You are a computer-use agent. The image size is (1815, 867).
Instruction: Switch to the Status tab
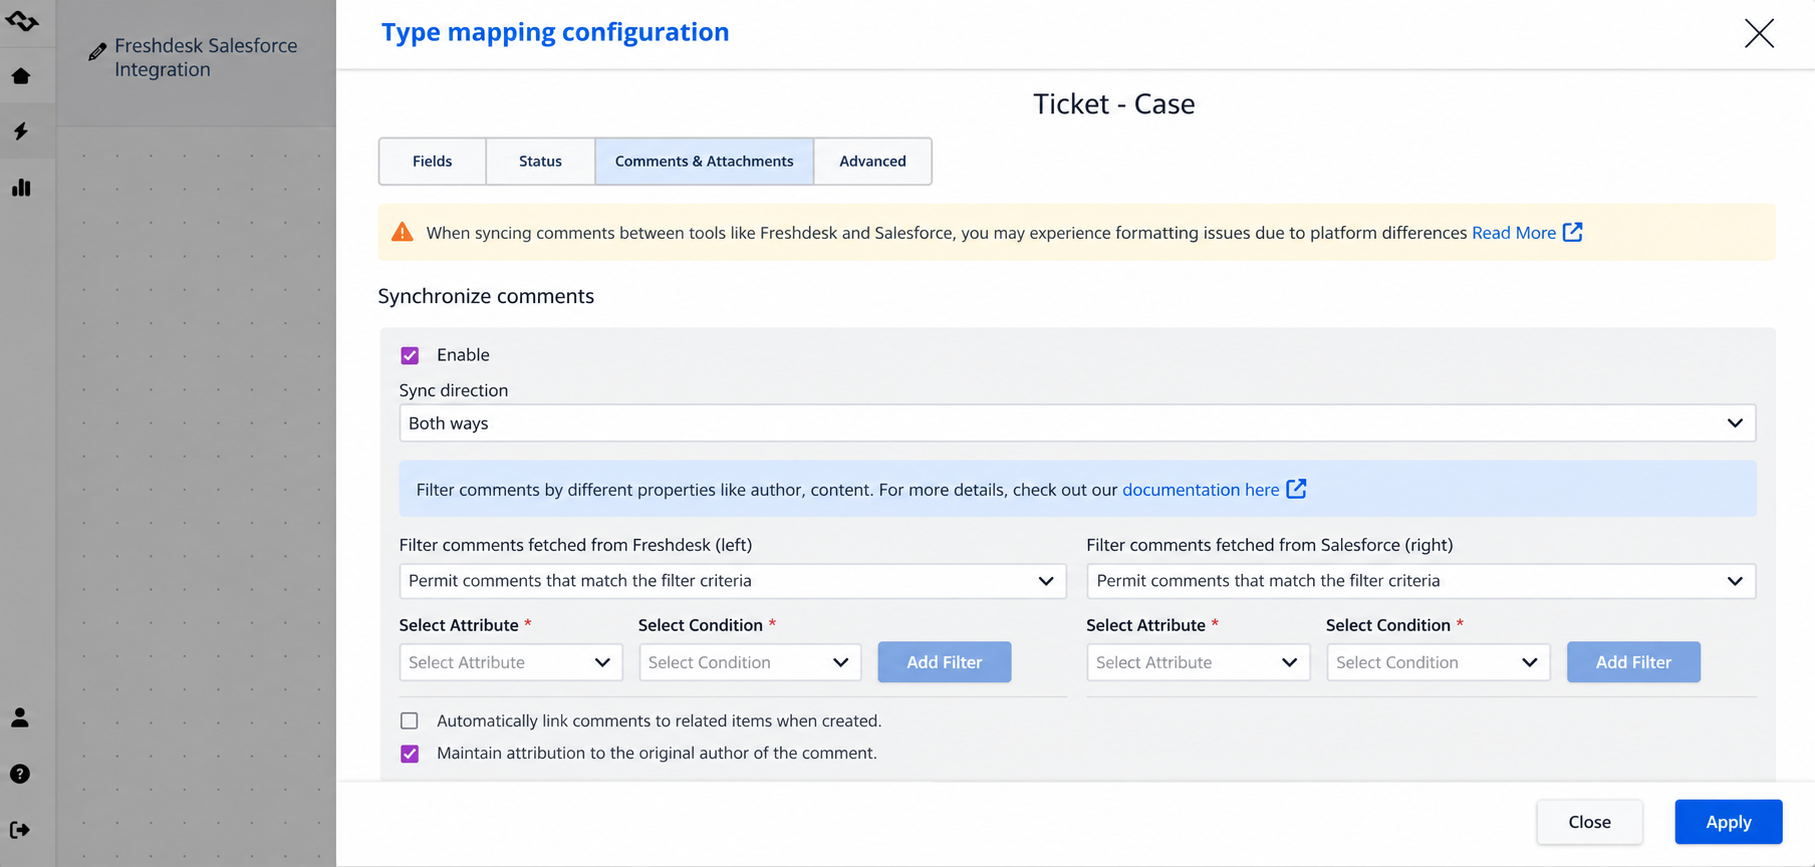[x=540, y=161]
